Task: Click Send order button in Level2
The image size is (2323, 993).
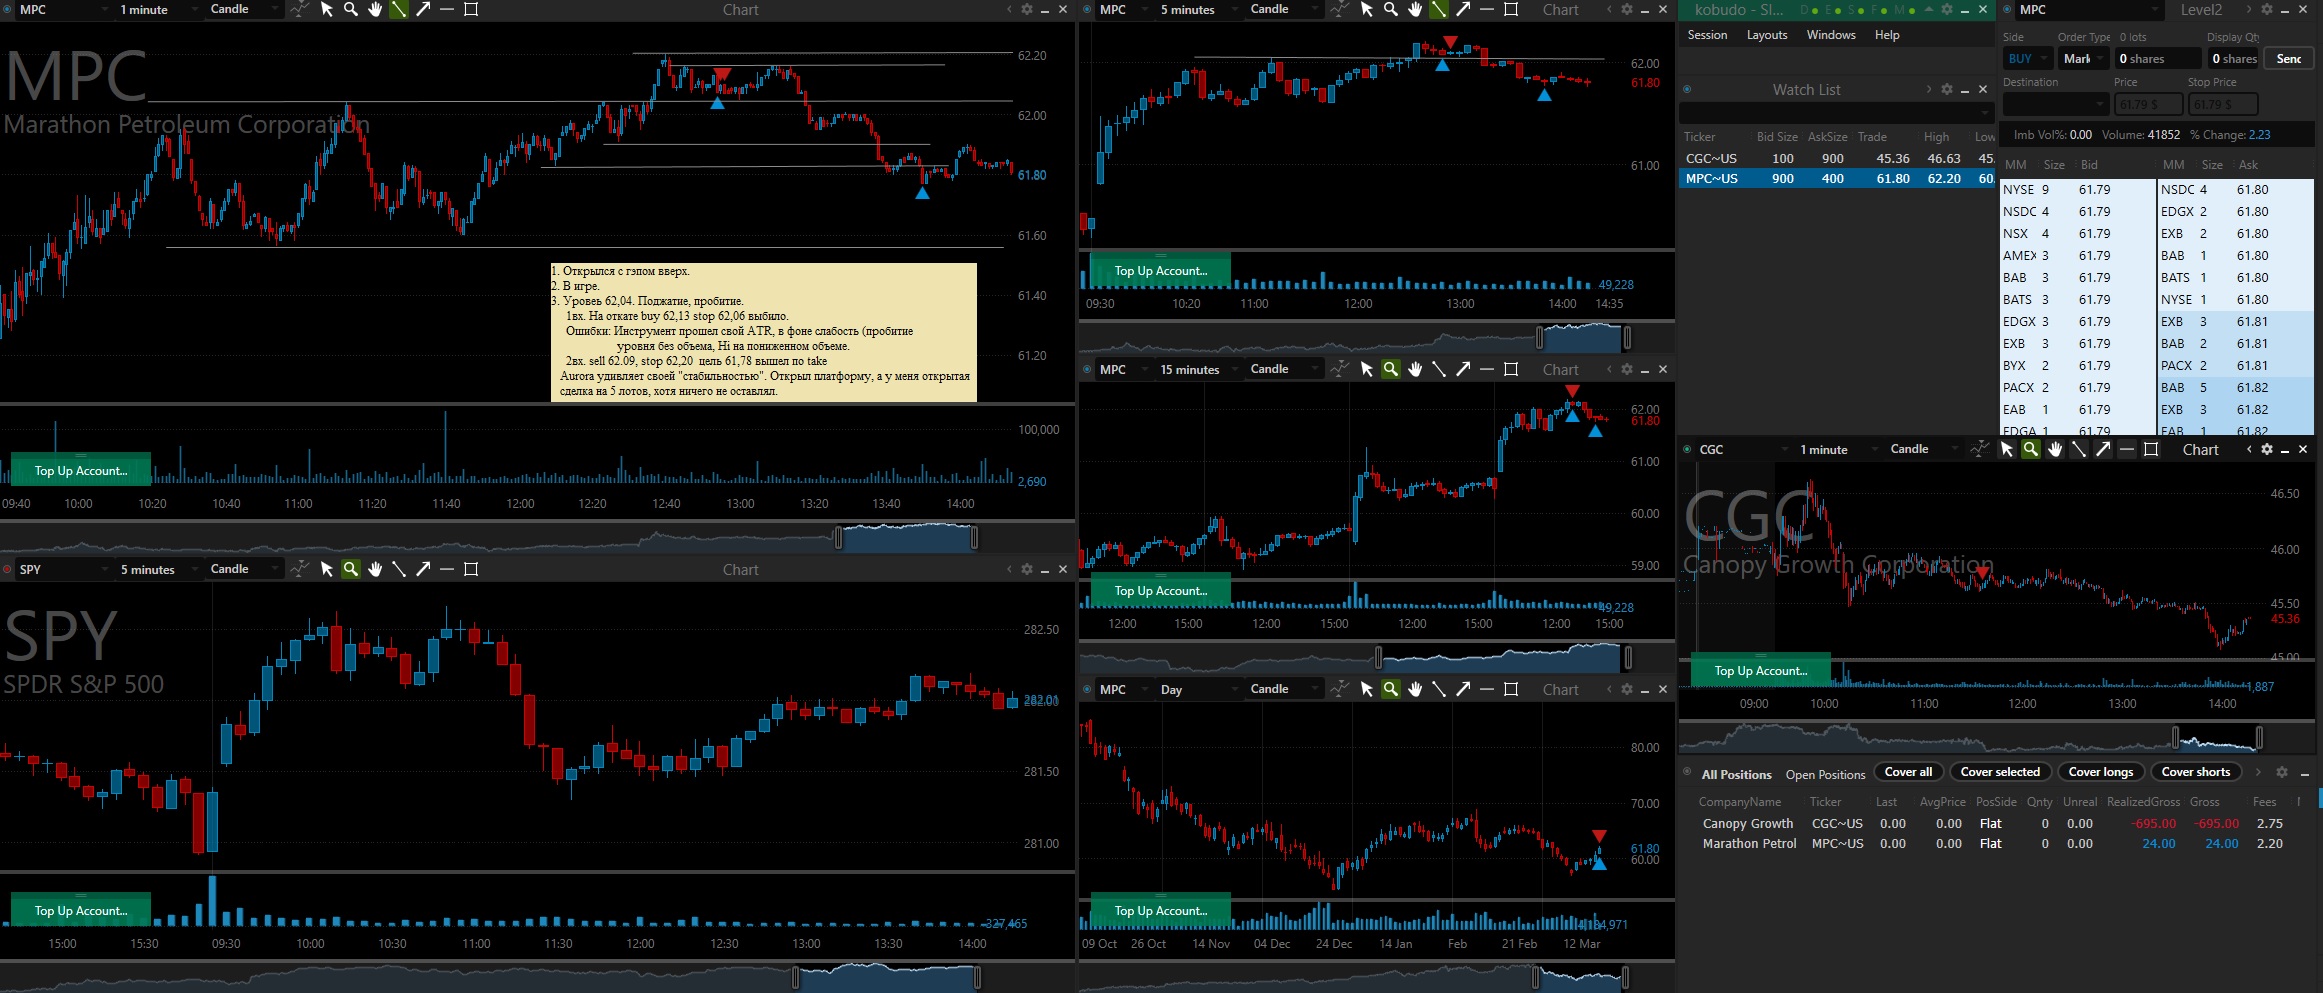Action: pyautogui.click(x=2289, y=59)
